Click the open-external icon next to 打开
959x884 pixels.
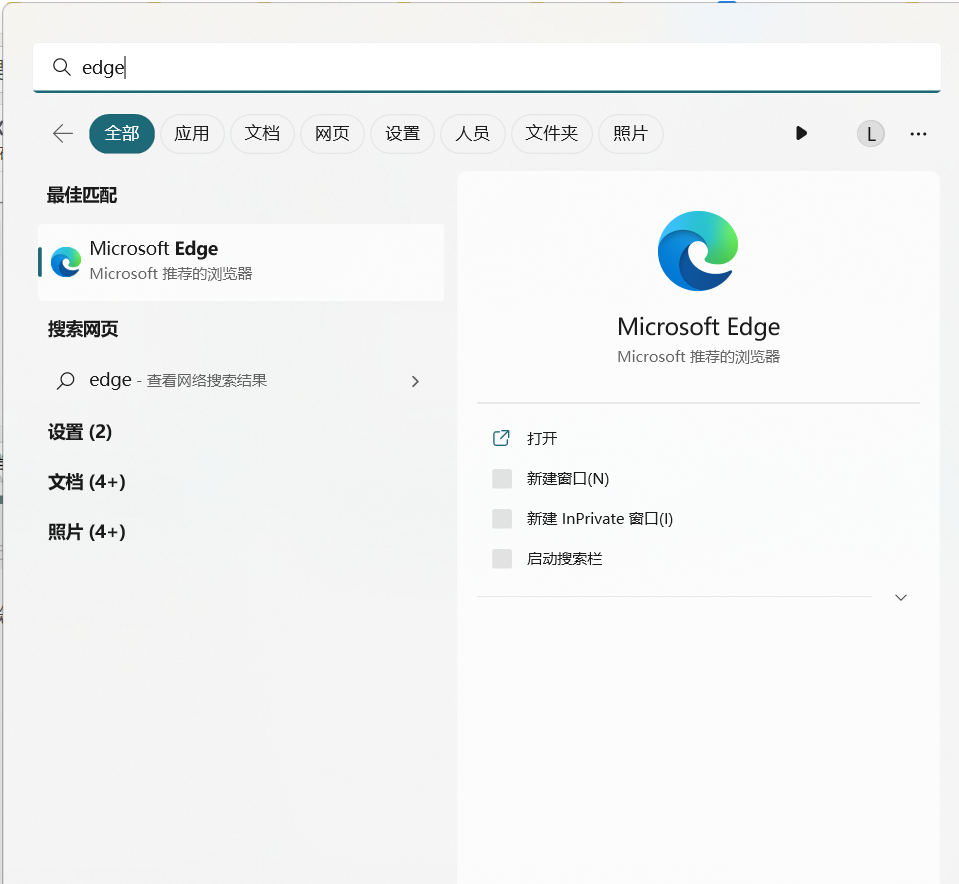pyautogui.click(x=501, y=438)
